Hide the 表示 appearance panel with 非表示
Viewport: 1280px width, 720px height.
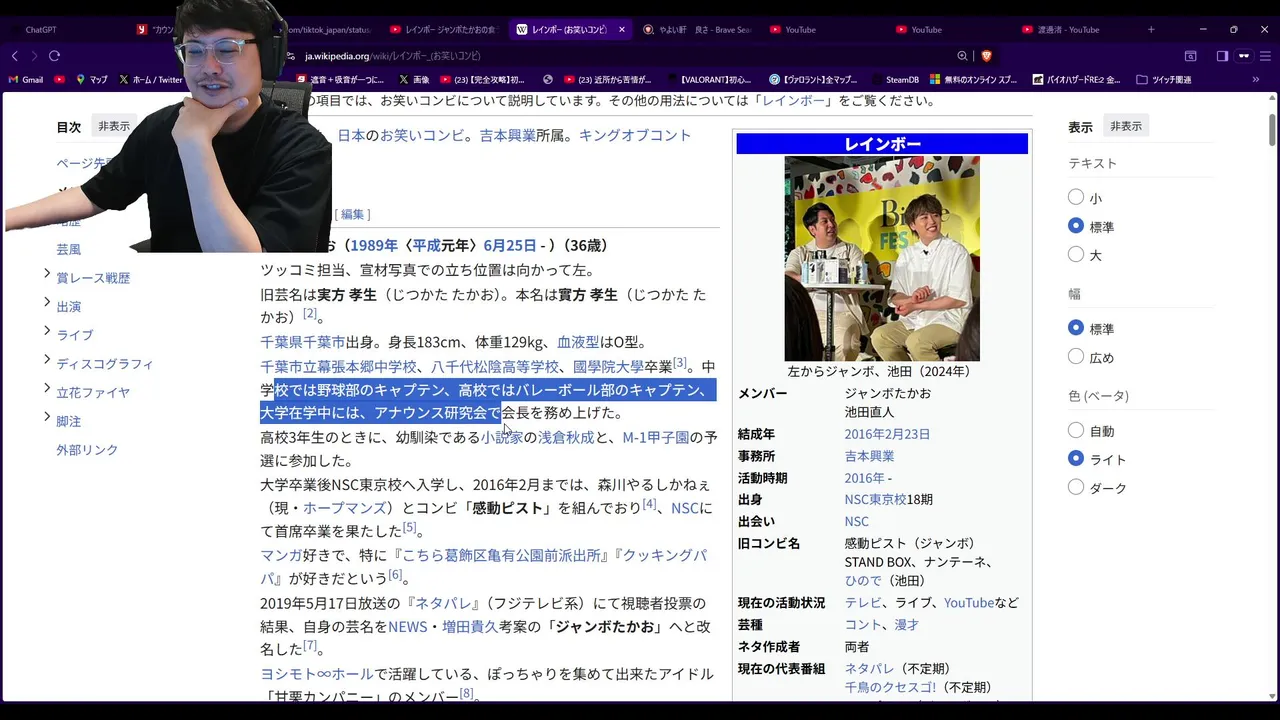pos(1126,126)
